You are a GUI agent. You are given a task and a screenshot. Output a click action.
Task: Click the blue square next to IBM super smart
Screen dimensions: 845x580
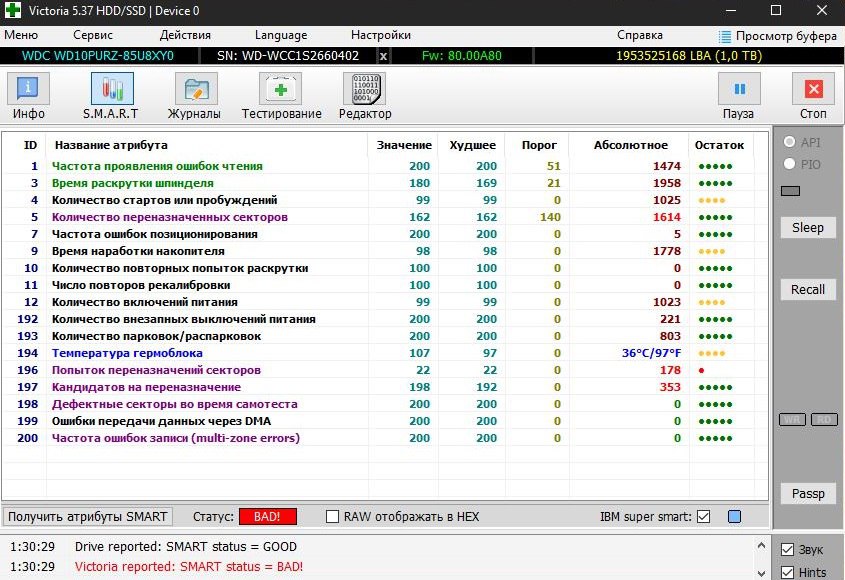[734, 516]
